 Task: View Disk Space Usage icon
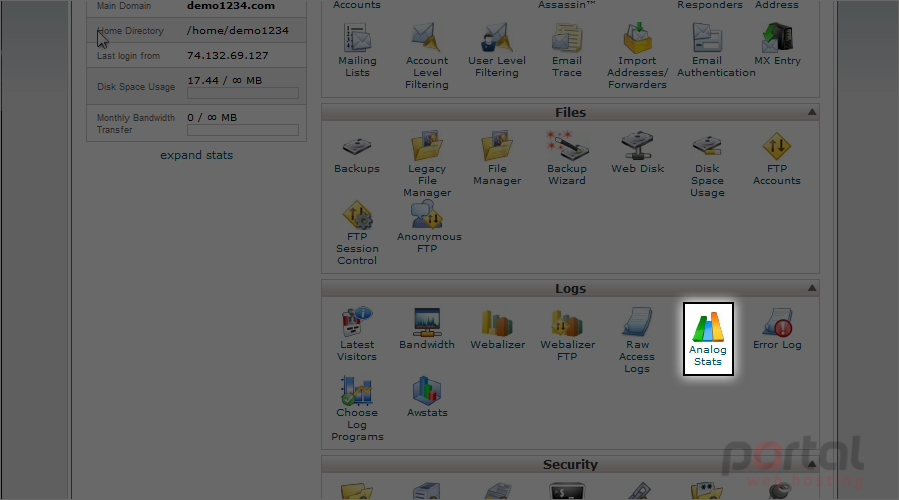point(708,165)
